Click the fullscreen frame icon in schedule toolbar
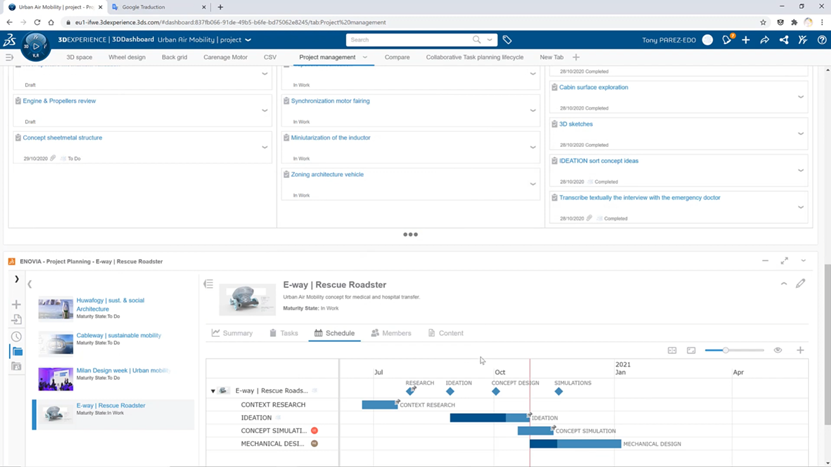 tap(691, 350)
